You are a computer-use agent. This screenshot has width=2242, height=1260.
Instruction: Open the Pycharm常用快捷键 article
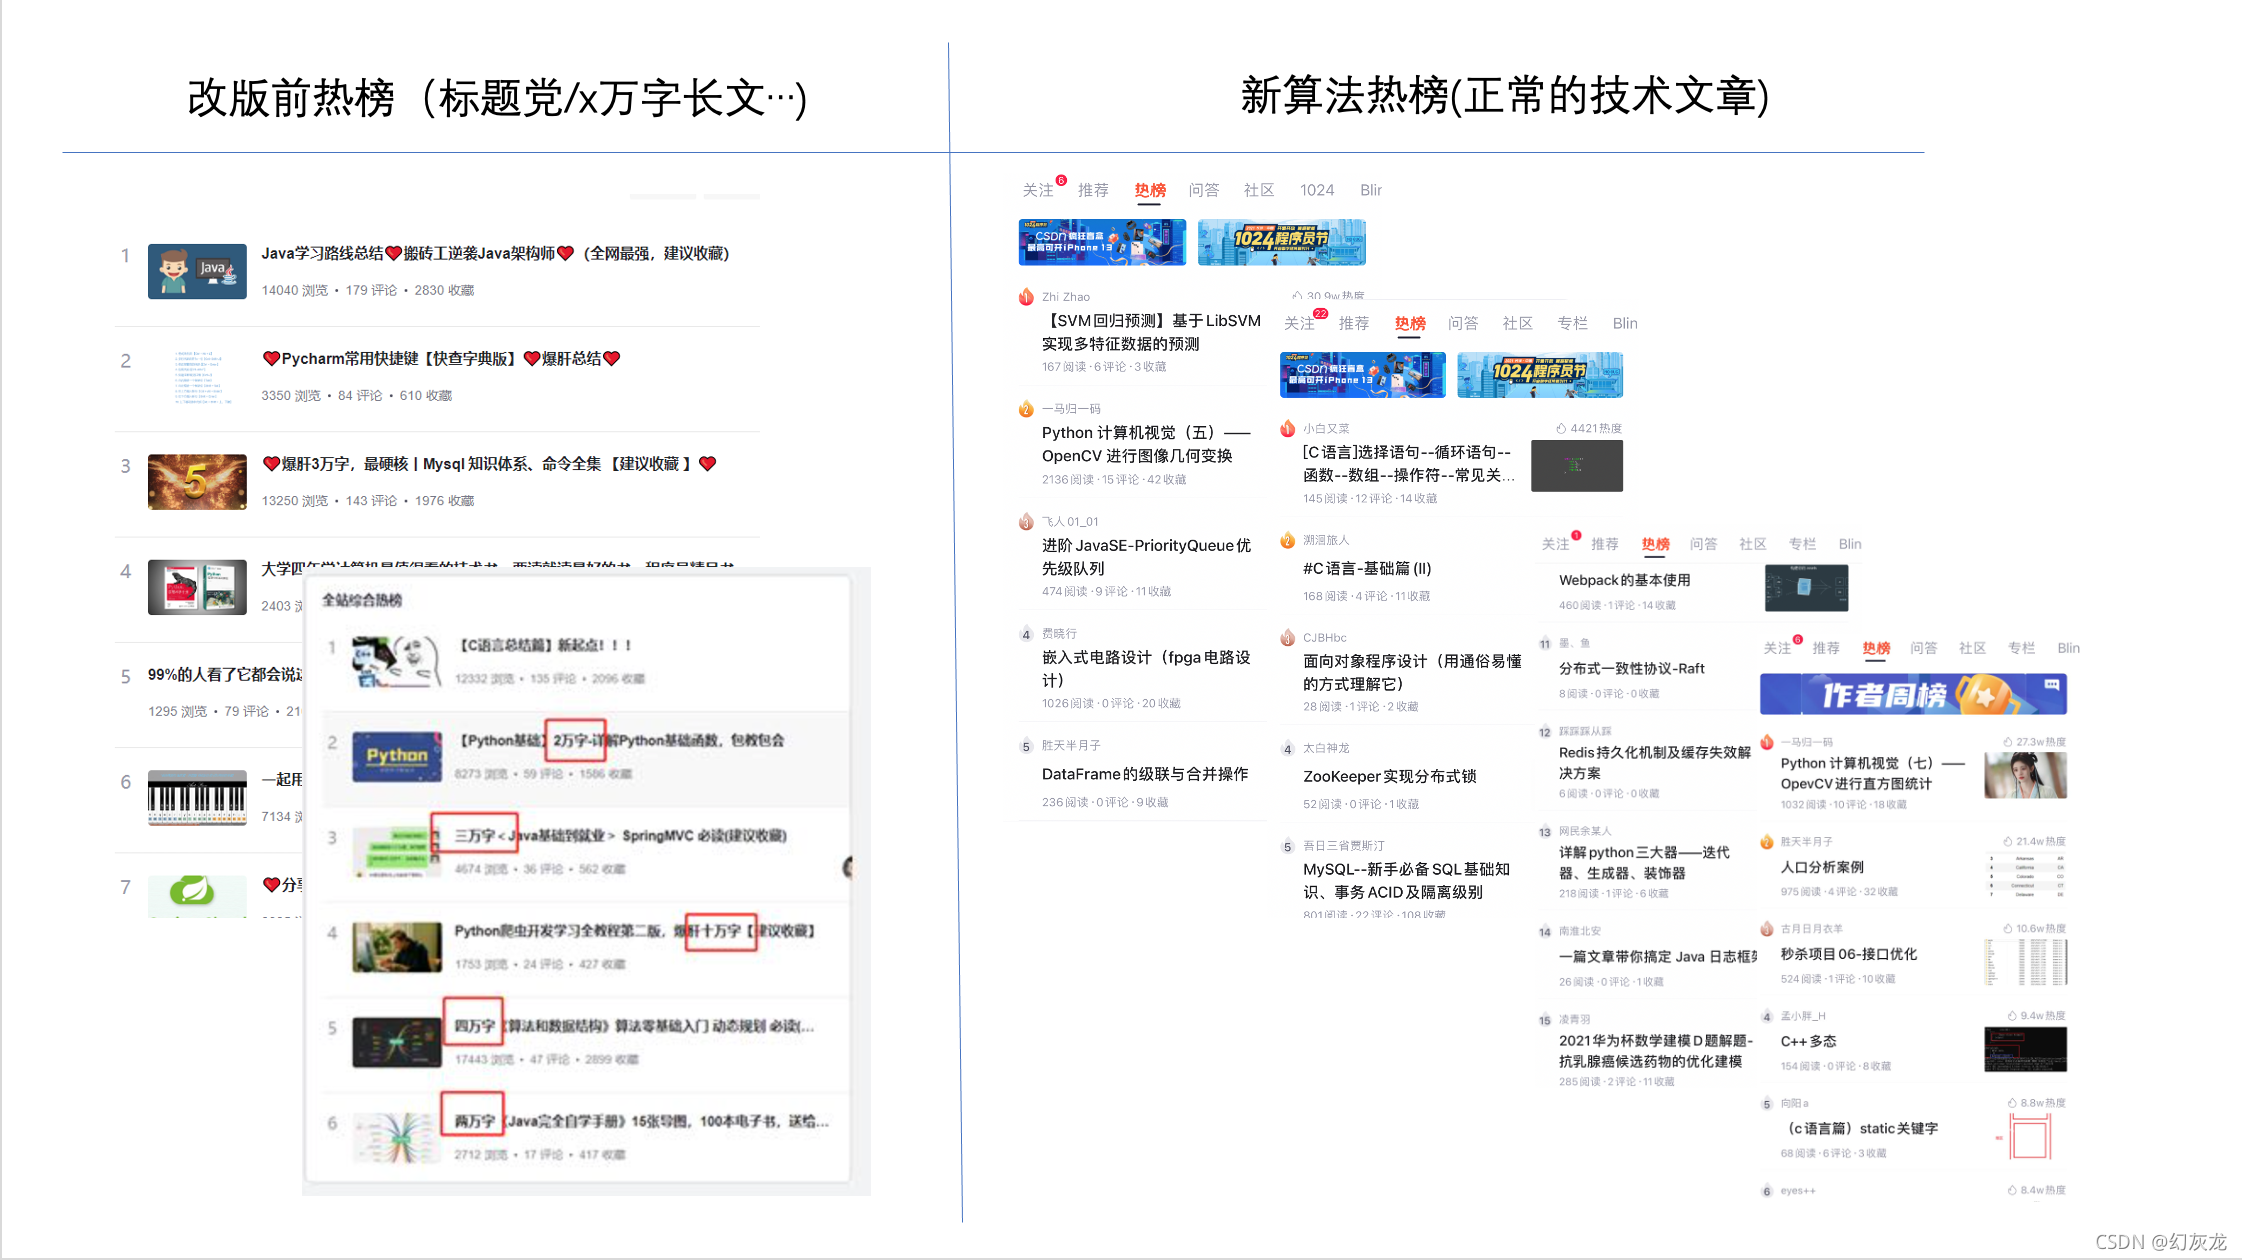click(441, 359)
